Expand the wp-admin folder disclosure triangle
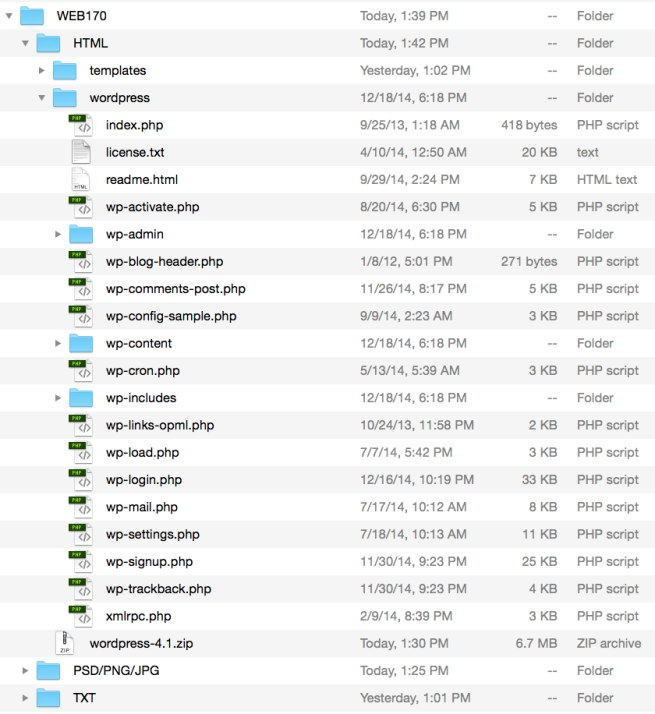 [x=58, y=234]
